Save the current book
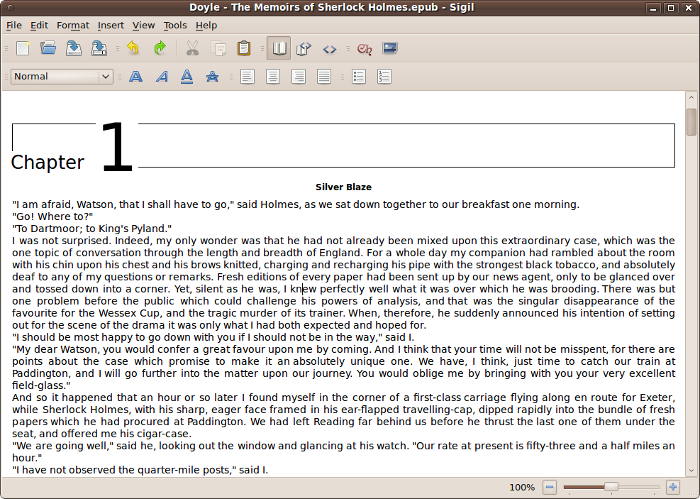Screen dimensions: 700x499 [74, 48]
